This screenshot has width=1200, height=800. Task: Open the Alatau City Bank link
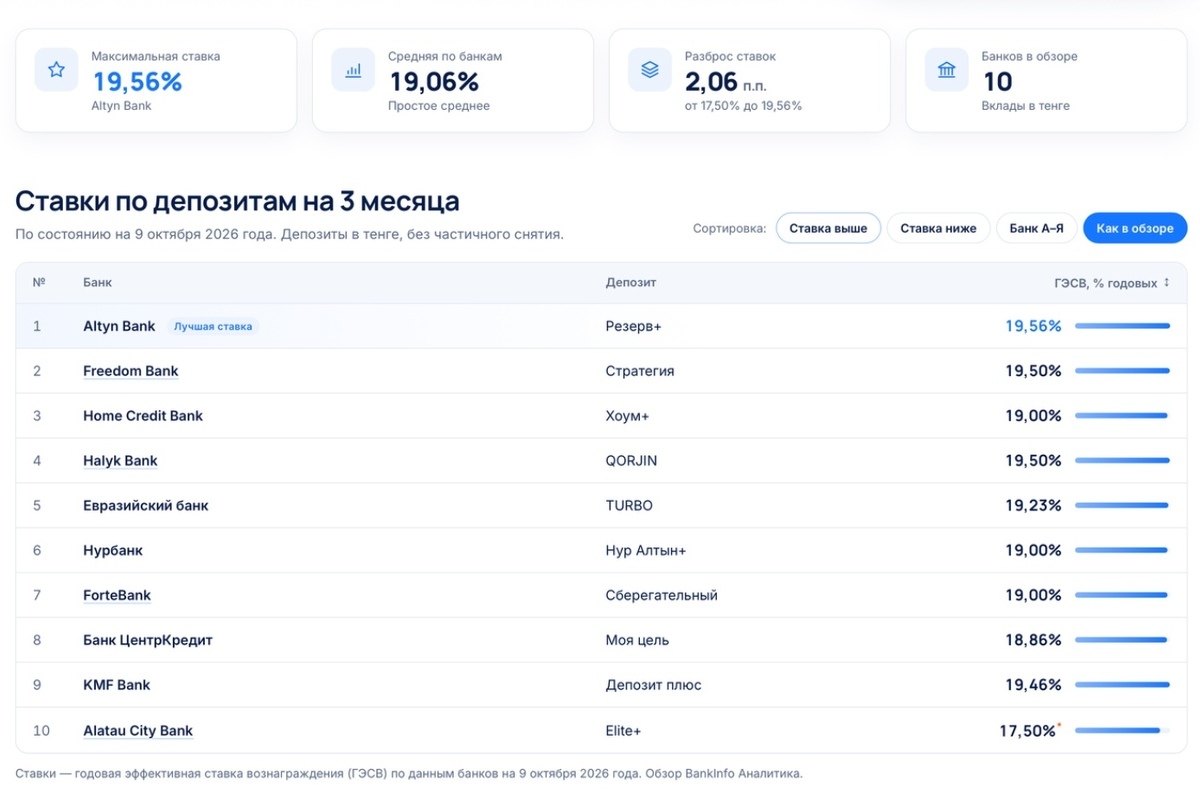(x=138, y=731)
